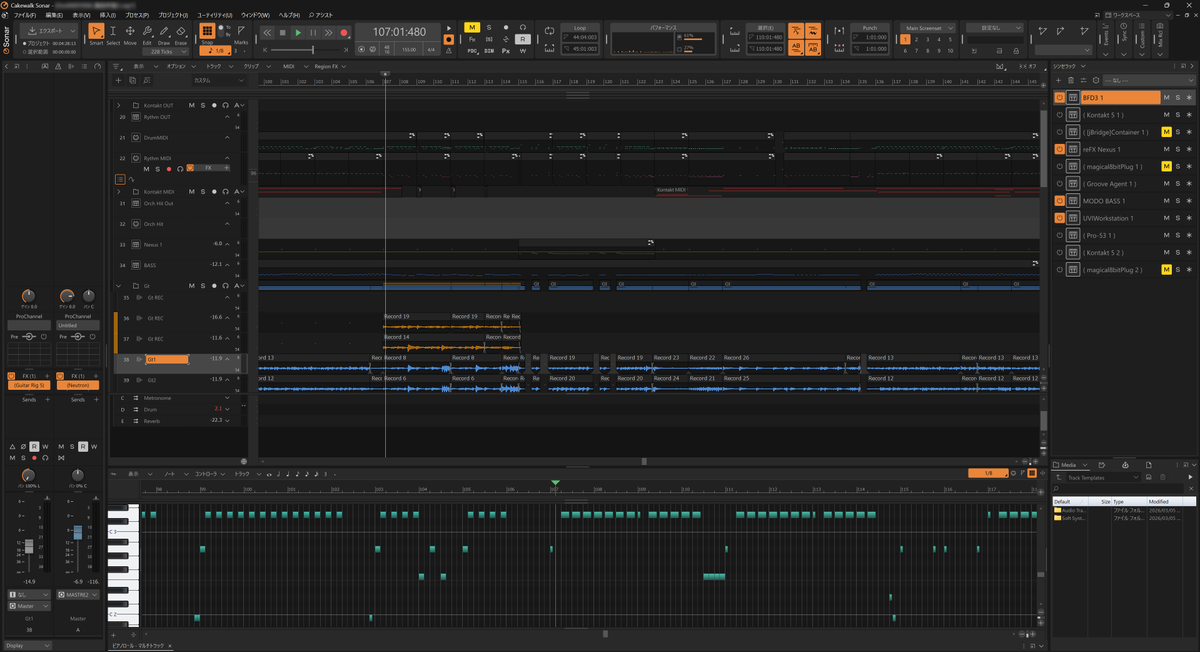
Task: Open the ユーティリティ(U) menu
Action: [x=213, y=15]
